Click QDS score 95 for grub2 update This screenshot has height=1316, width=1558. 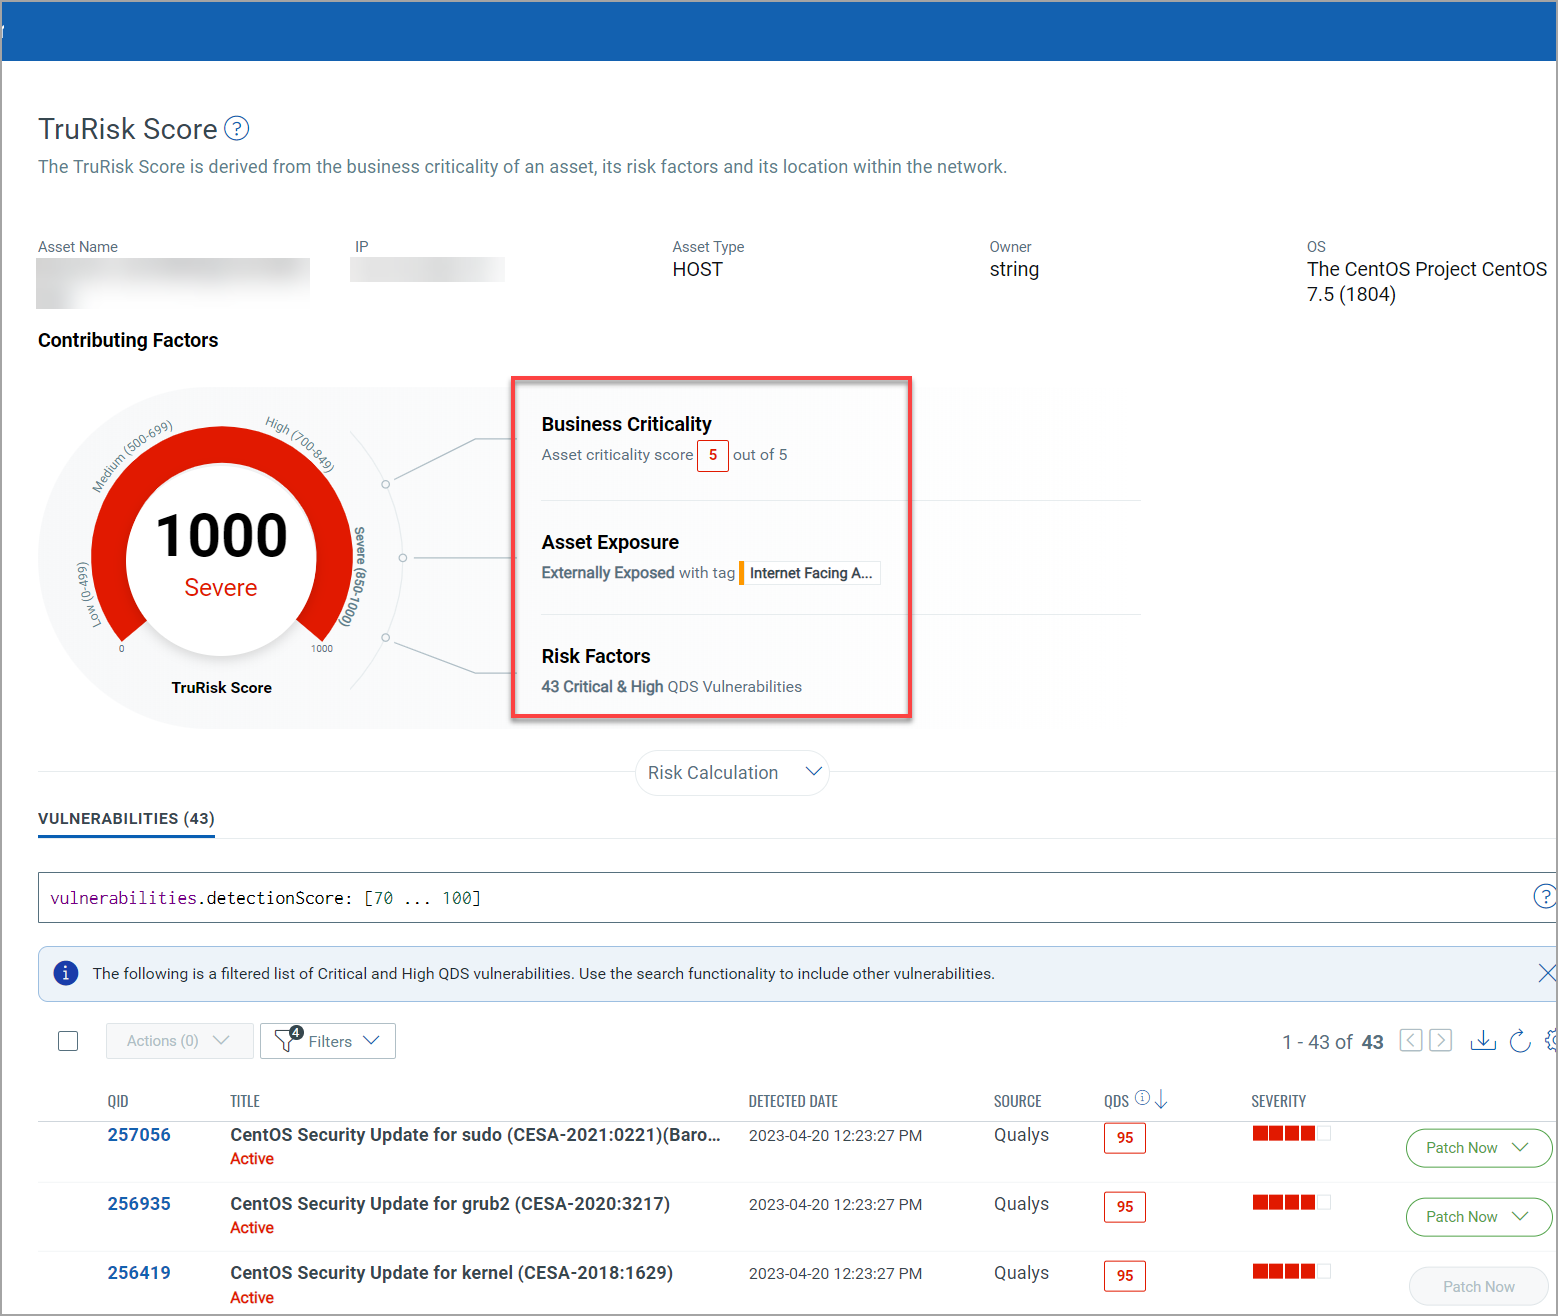[x=1125, y=1207]
